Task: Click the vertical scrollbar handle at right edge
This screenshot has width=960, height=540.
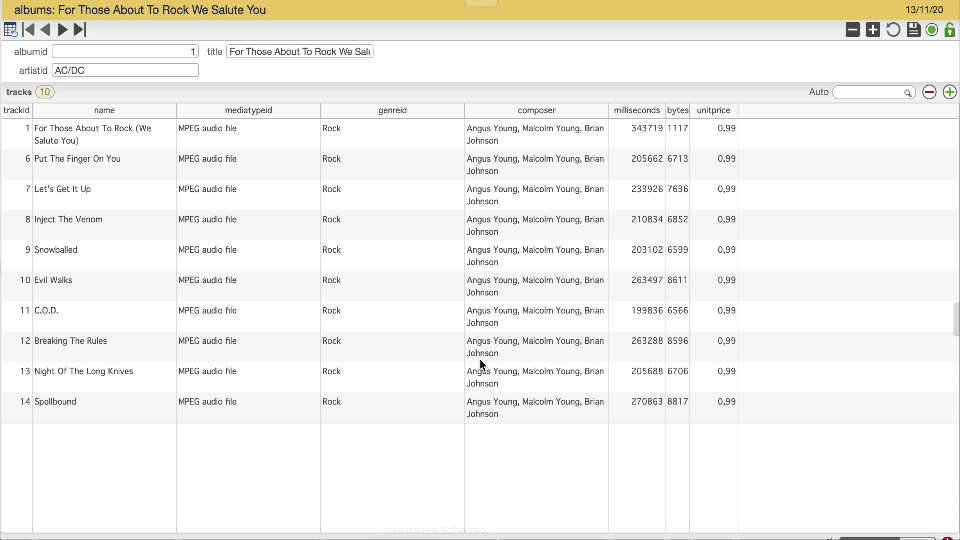Action: 956,319
